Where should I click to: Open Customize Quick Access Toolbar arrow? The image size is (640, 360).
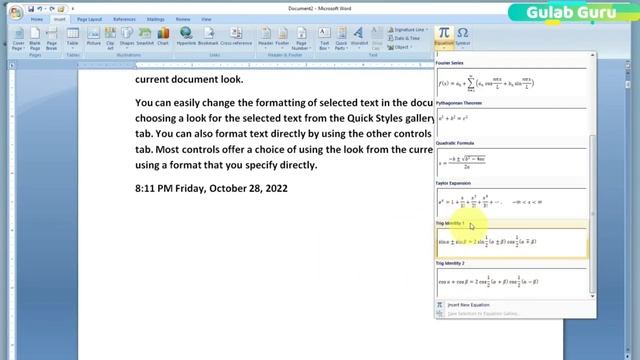pyautogui.click(x=73, y=9)
